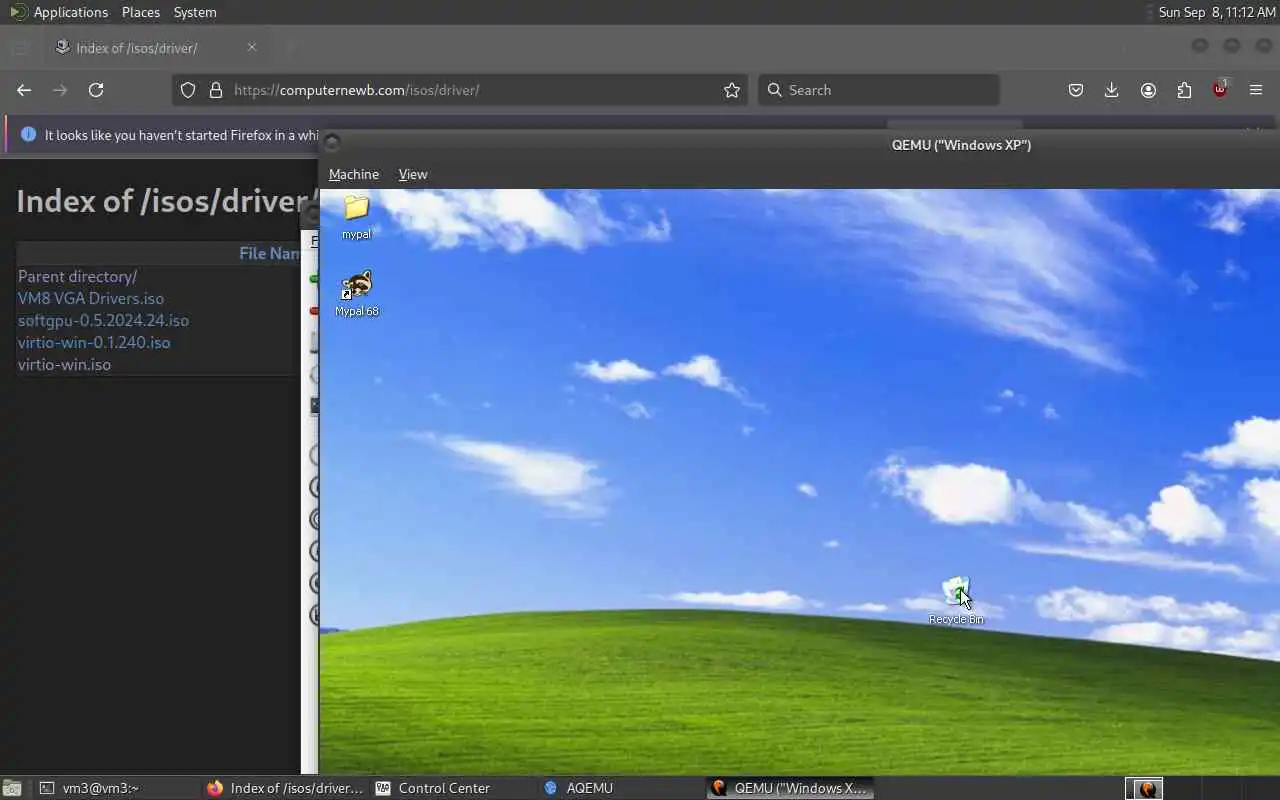Open the Machine menu in QEMU
1280x800 pixels.
pyautogui.click(x=354, y=174)
